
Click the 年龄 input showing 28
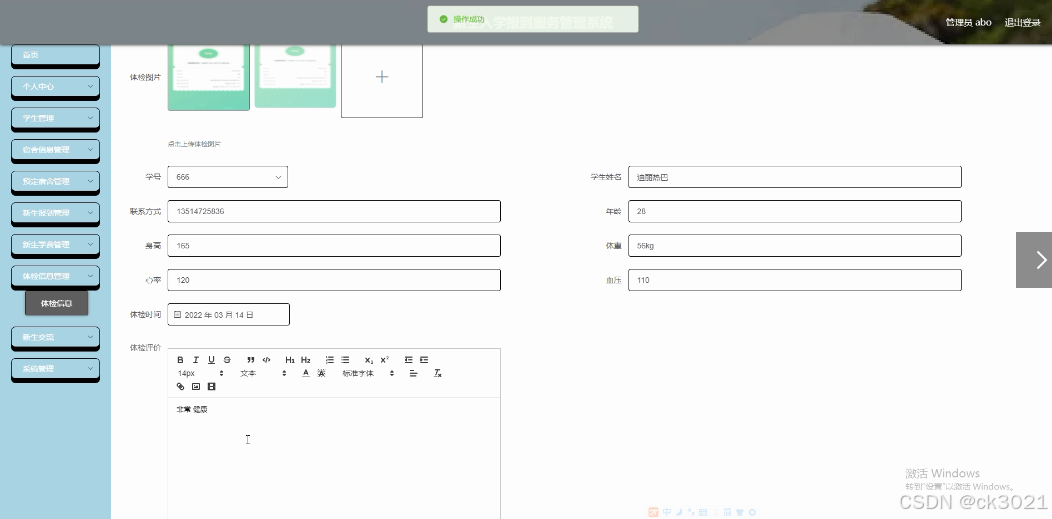tap(794, 211)
